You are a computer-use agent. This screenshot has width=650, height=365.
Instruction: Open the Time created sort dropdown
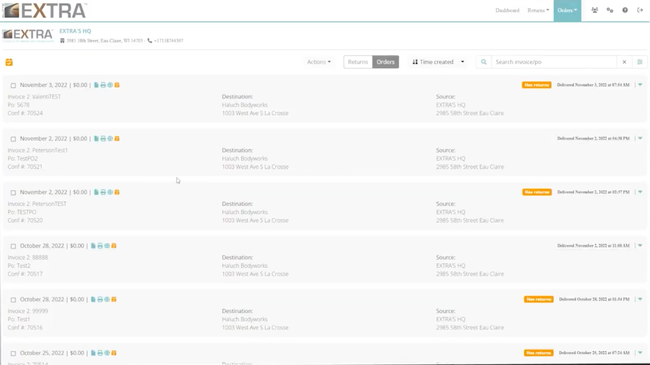point(438,62)
